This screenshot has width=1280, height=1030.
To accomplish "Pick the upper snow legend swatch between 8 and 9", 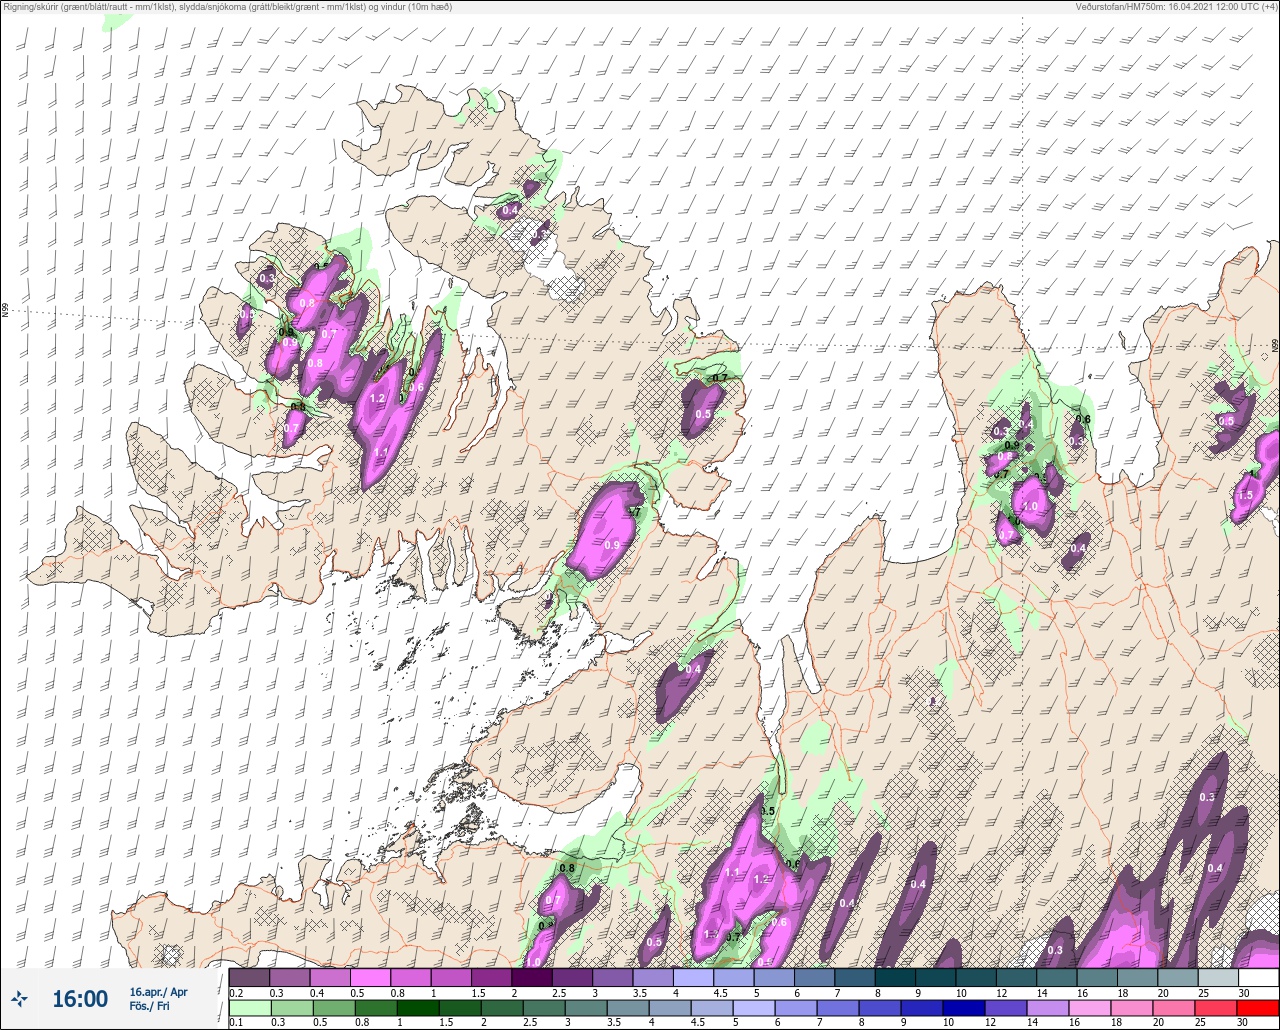I will [895, 977].
